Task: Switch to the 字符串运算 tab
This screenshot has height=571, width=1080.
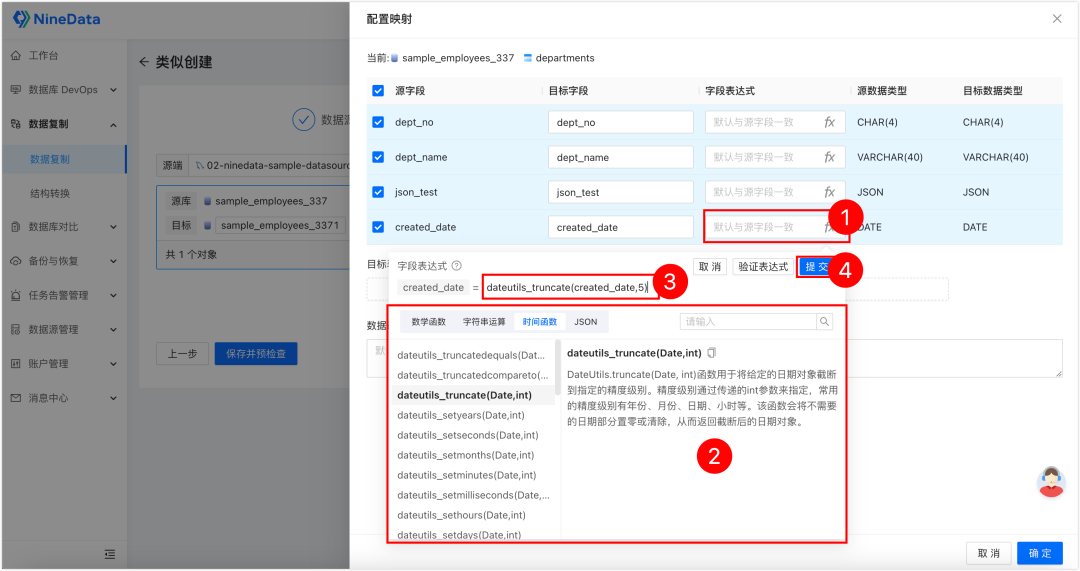Action: click(x=484, y=322)
